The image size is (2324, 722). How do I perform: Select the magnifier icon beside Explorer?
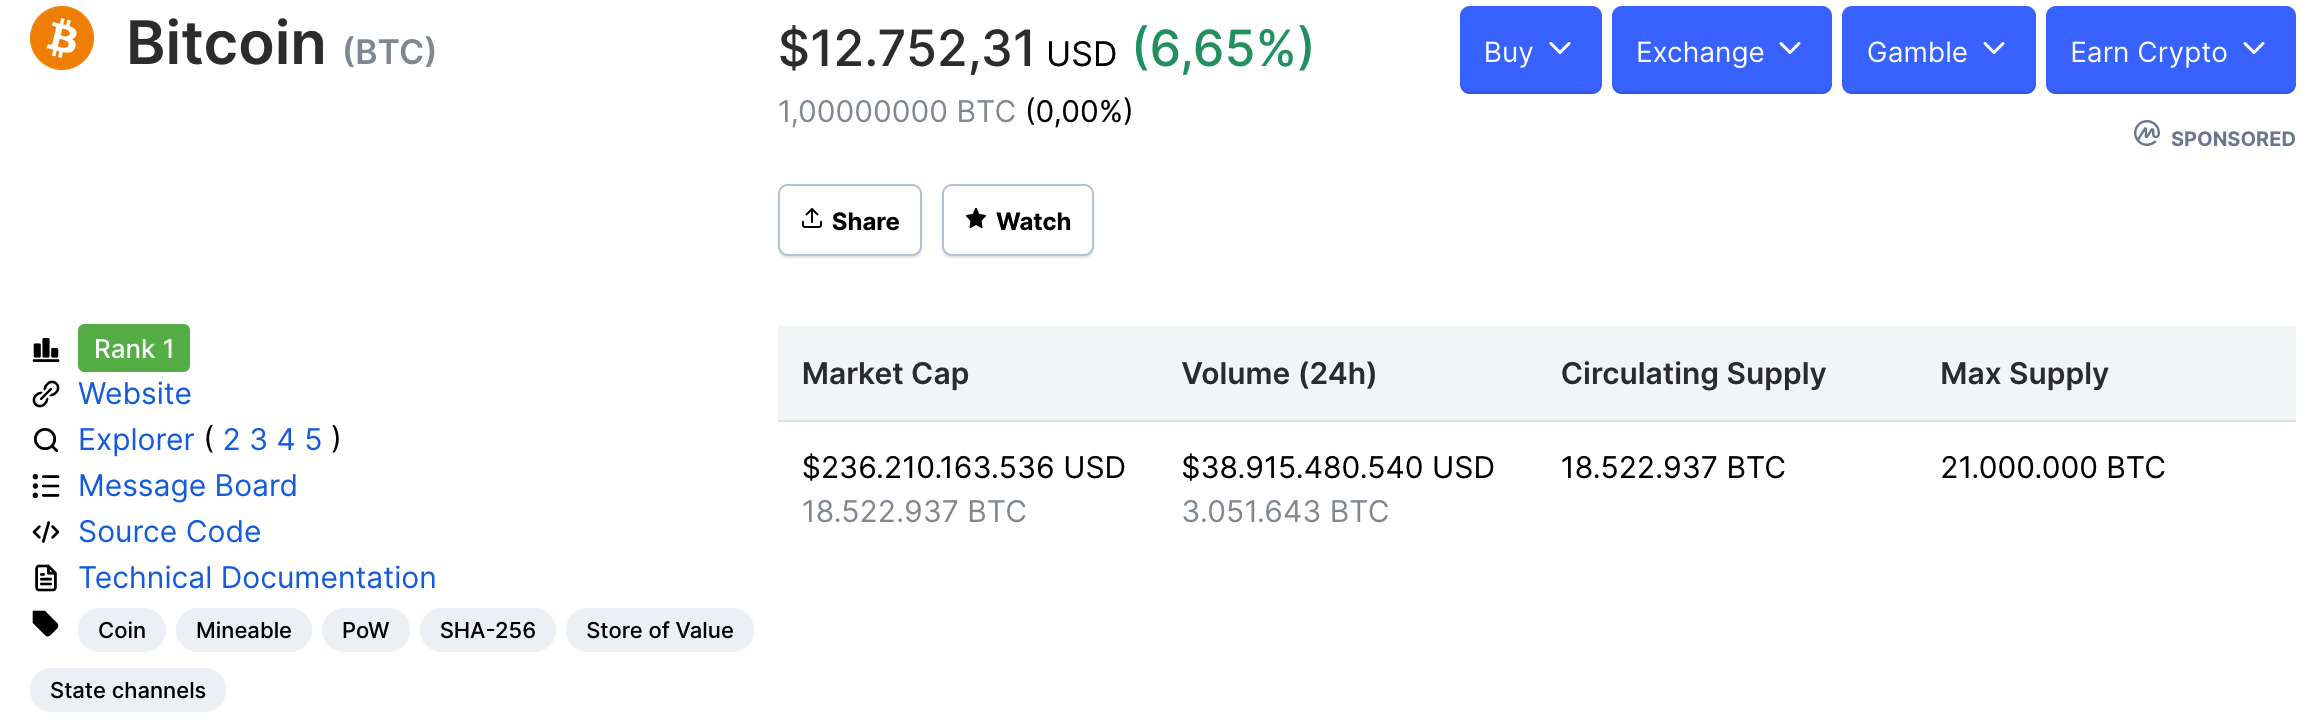coord(46,439)
